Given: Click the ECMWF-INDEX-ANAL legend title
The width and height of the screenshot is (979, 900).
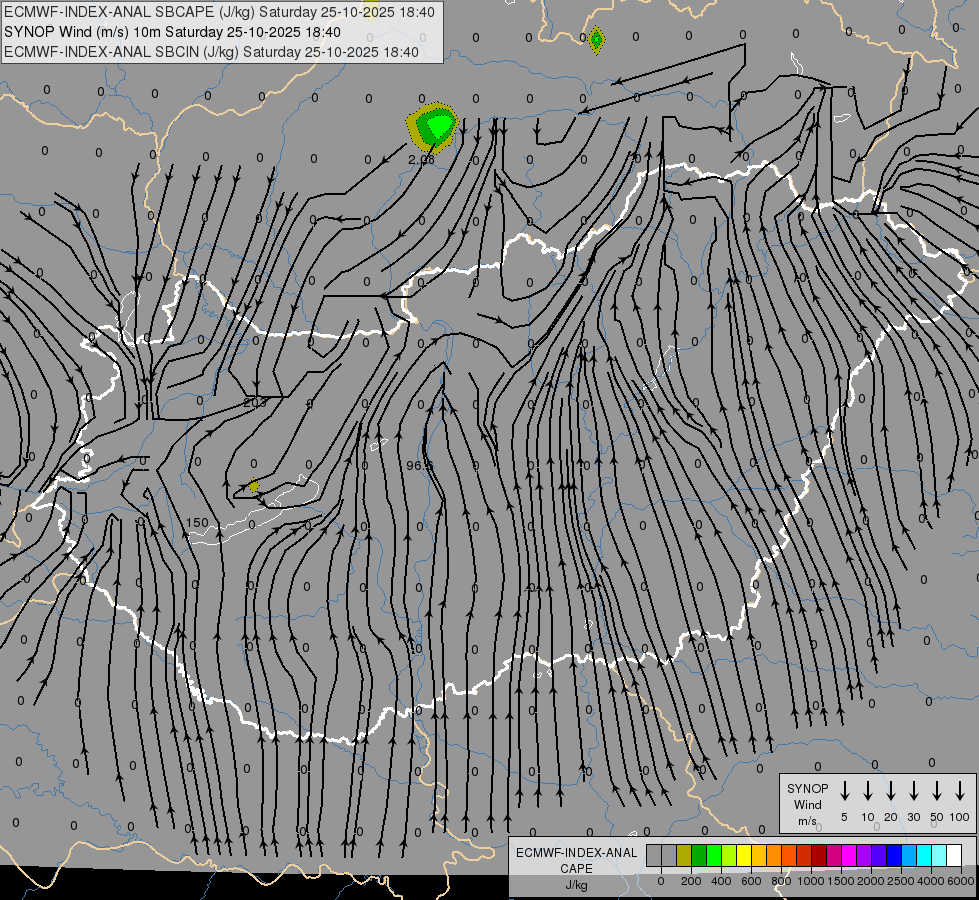Looking at the screenshot, I should [x=577, y=853].
